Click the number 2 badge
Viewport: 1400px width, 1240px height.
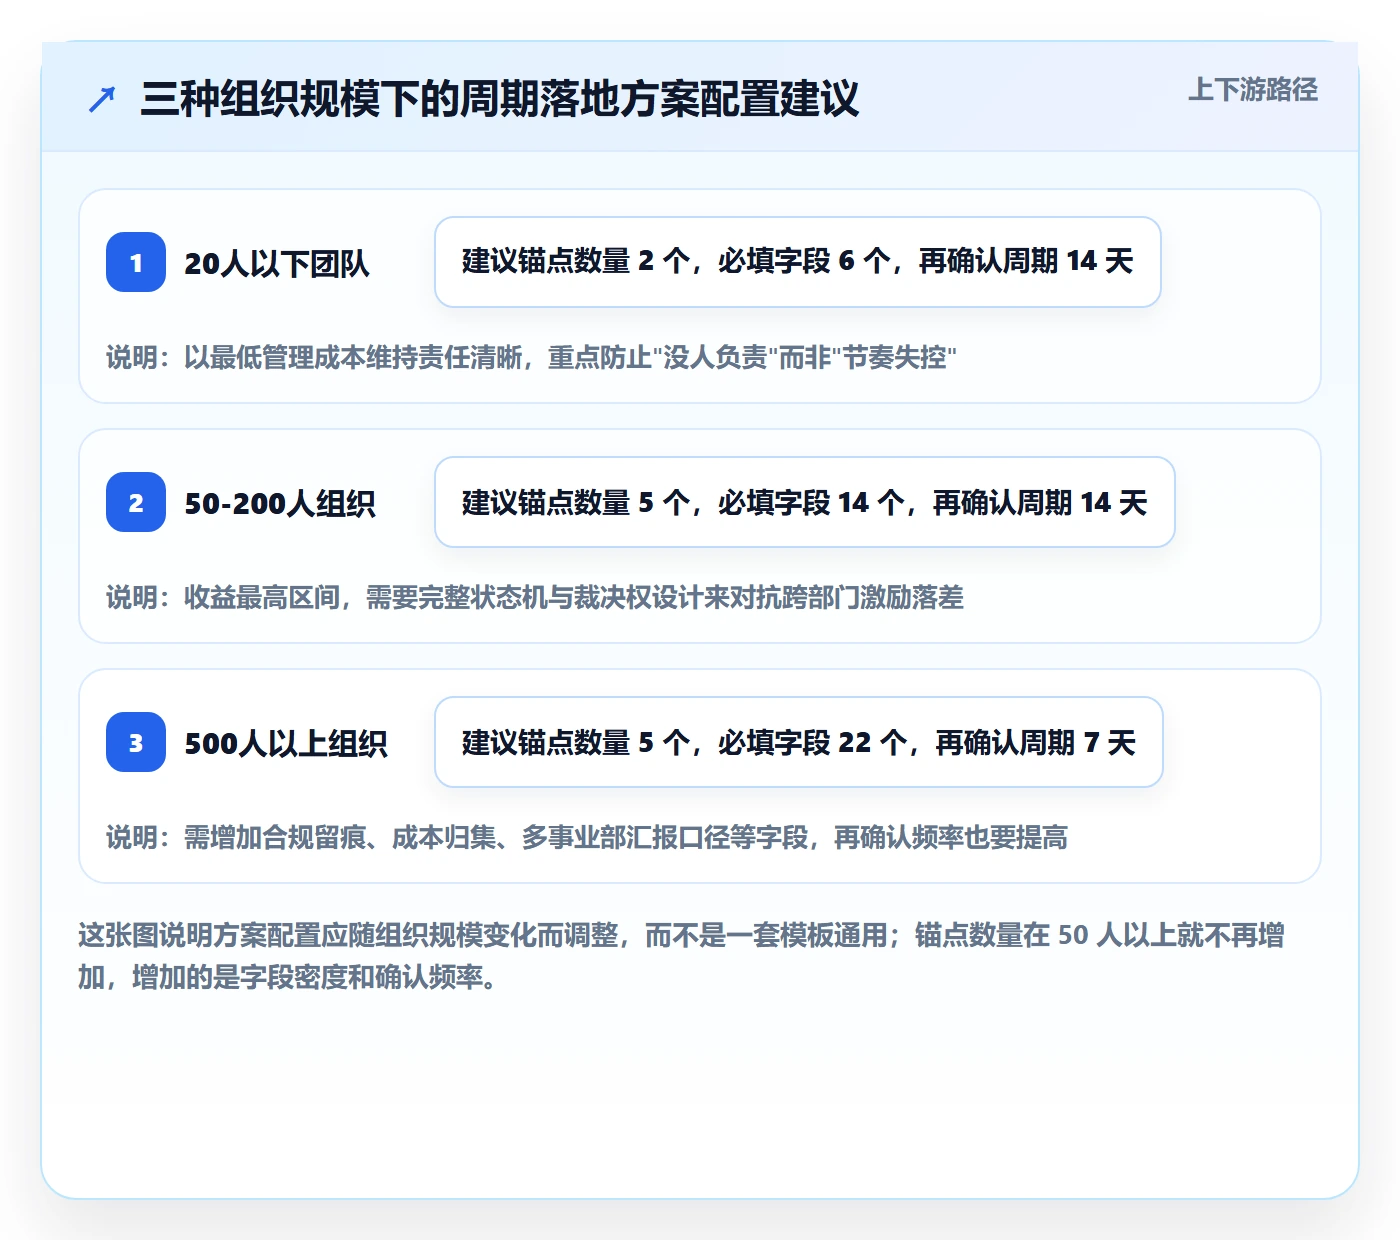tap(136, 502)
